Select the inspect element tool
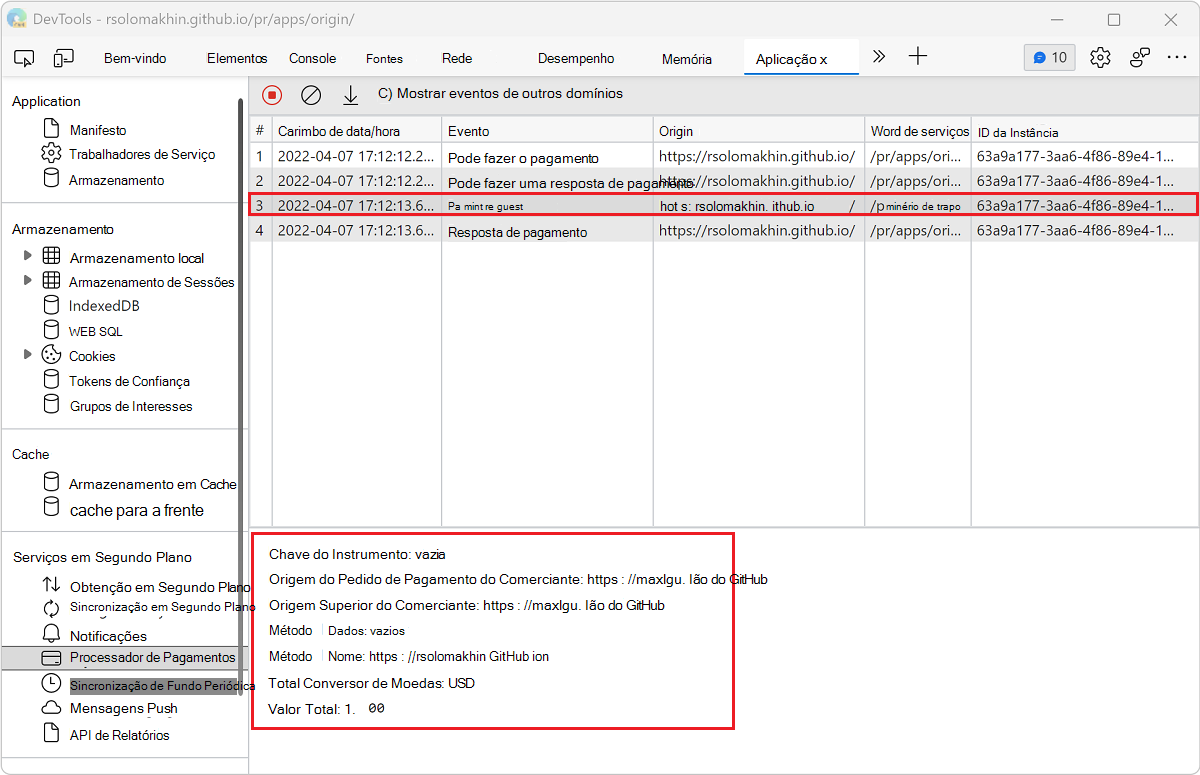This screenshot has width=1200, height=775. [24, 58]
